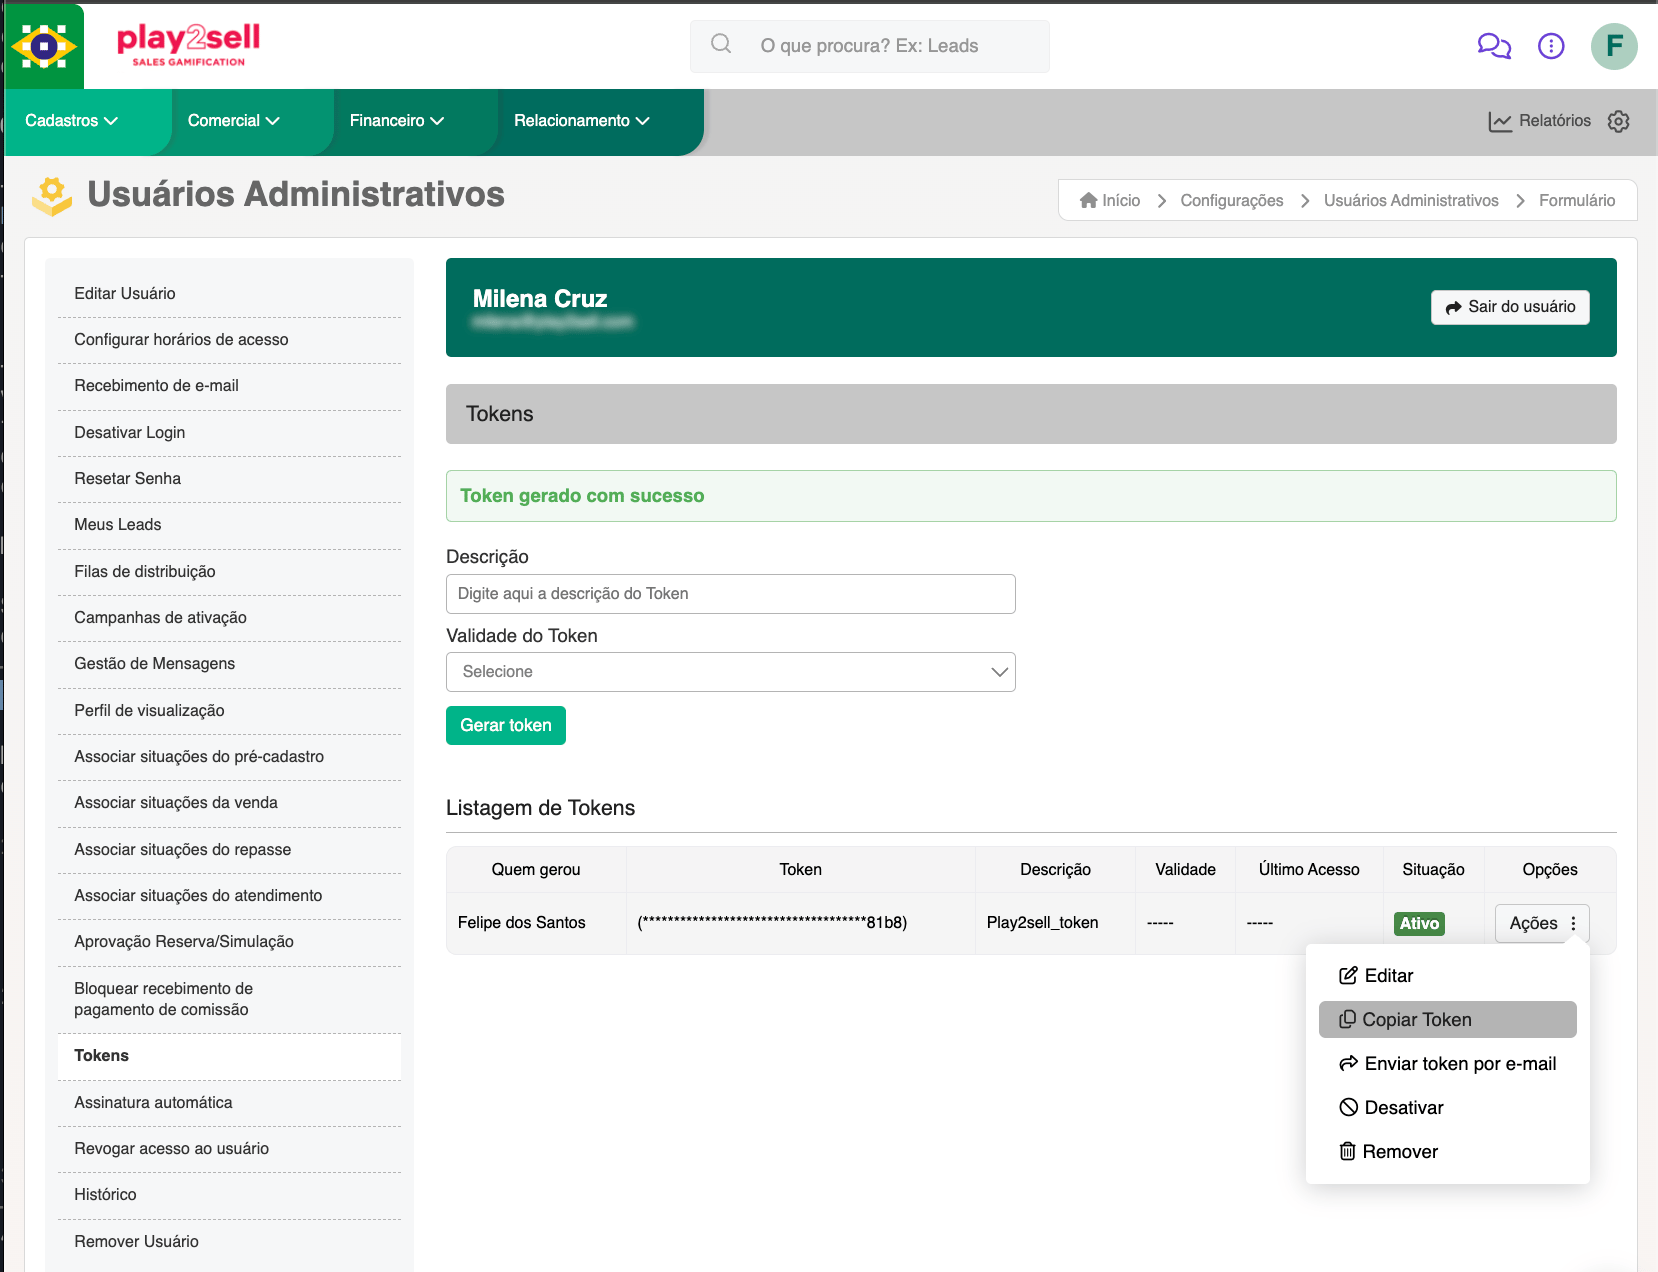
Task: Open the settings gear icon
Action: pyautogui.click(x=1619, y=121)
